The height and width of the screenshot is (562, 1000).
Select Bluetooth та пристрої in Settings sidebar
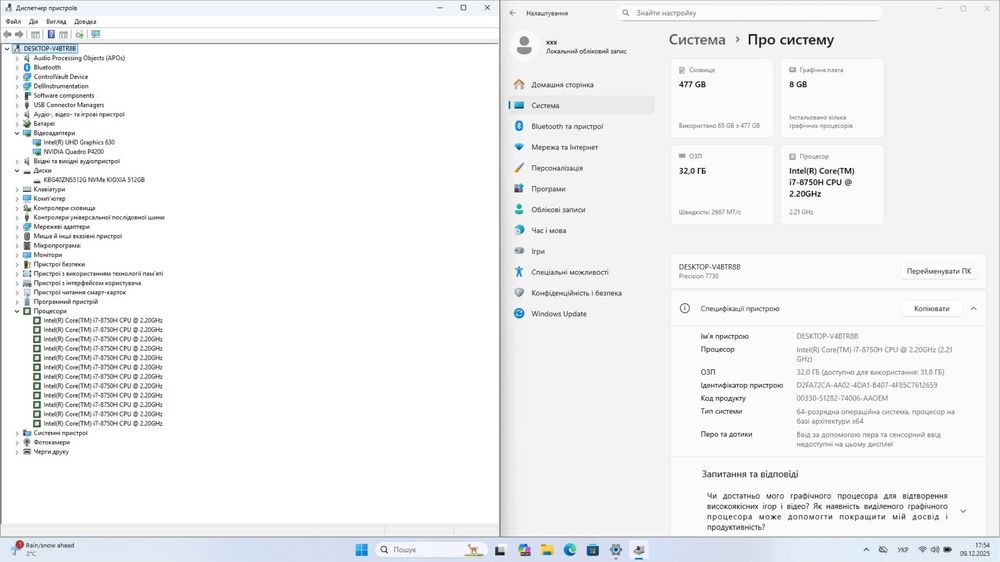pyautogui.click(x=582, y=126)
